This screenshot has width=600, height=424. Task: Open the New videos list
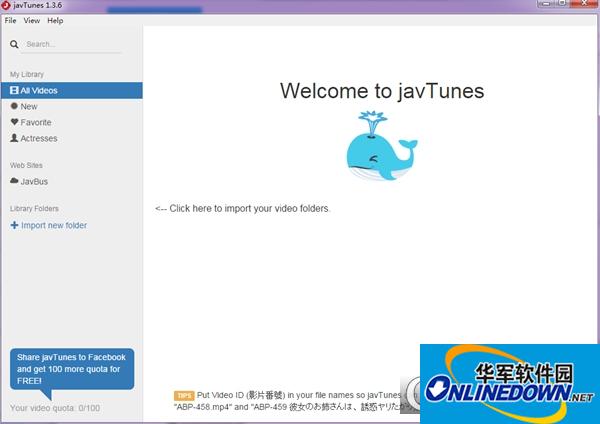(29, 106)
